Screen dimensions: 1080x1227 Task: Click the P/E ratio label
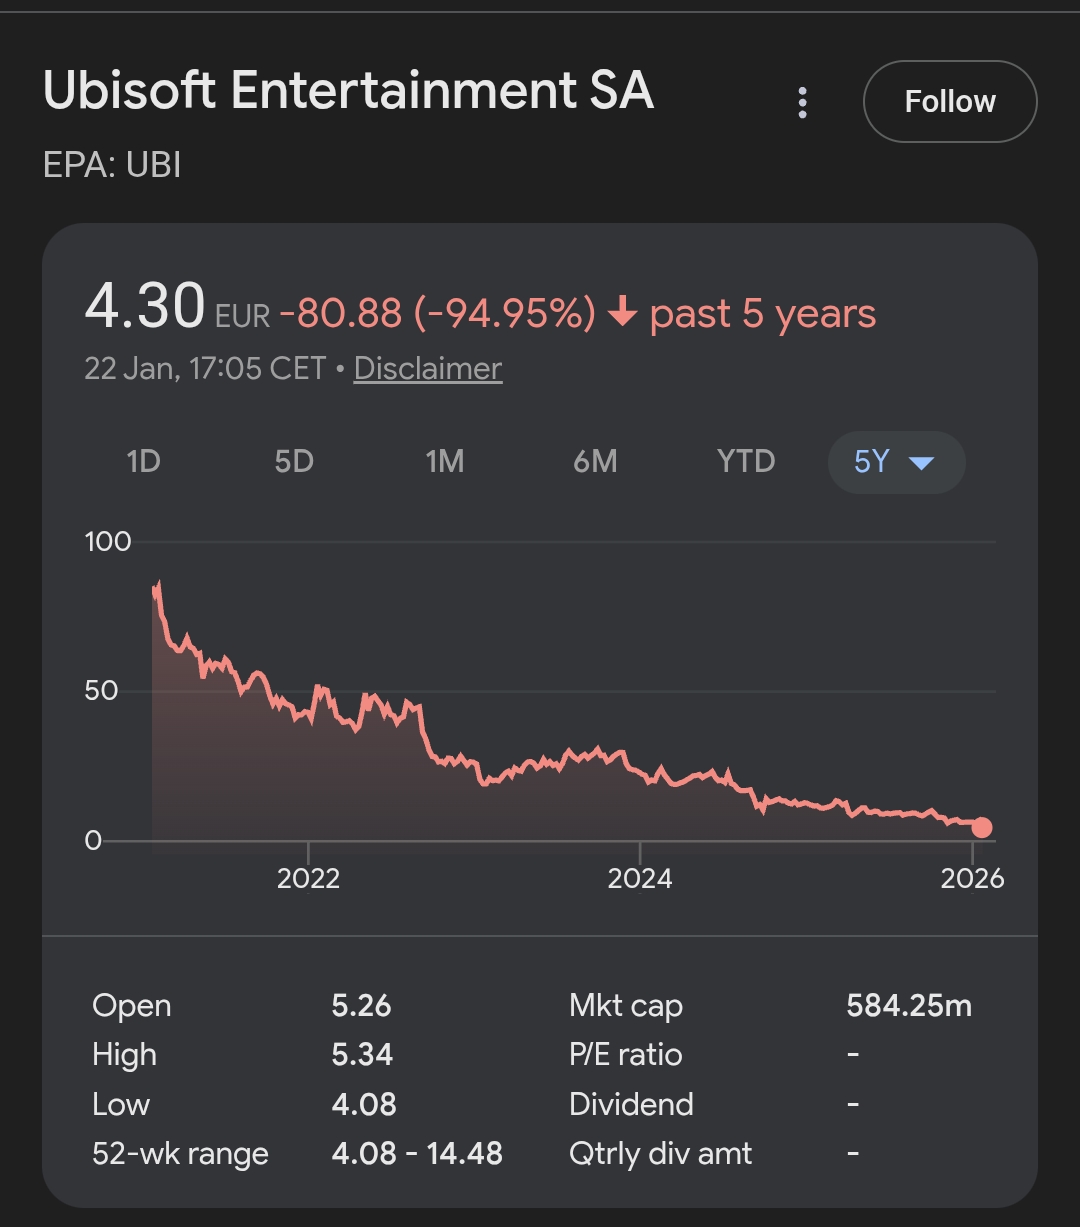pos(626,1054)
